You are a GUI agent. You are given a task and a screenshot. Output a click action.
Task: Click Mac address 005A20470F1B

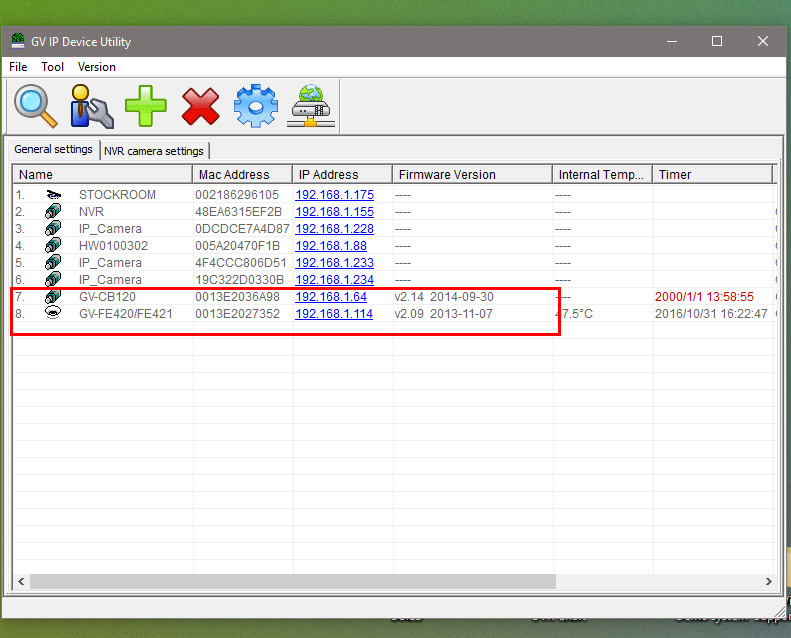pos(237,246)
